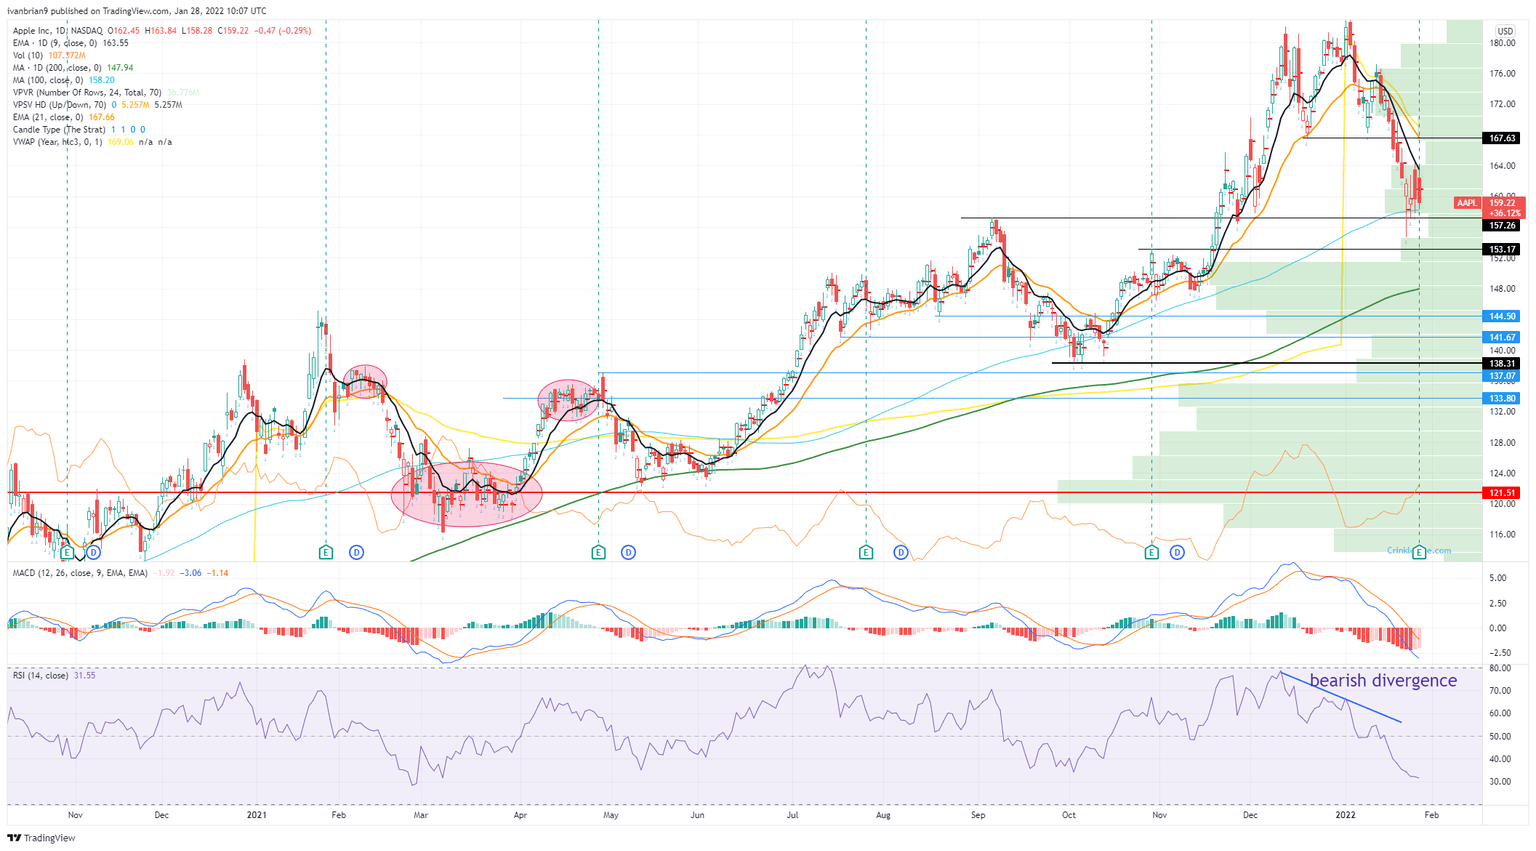Click the 2021 label on the time axis
This screenshot has width=1536, height=851.
click(x=257, y=815)
